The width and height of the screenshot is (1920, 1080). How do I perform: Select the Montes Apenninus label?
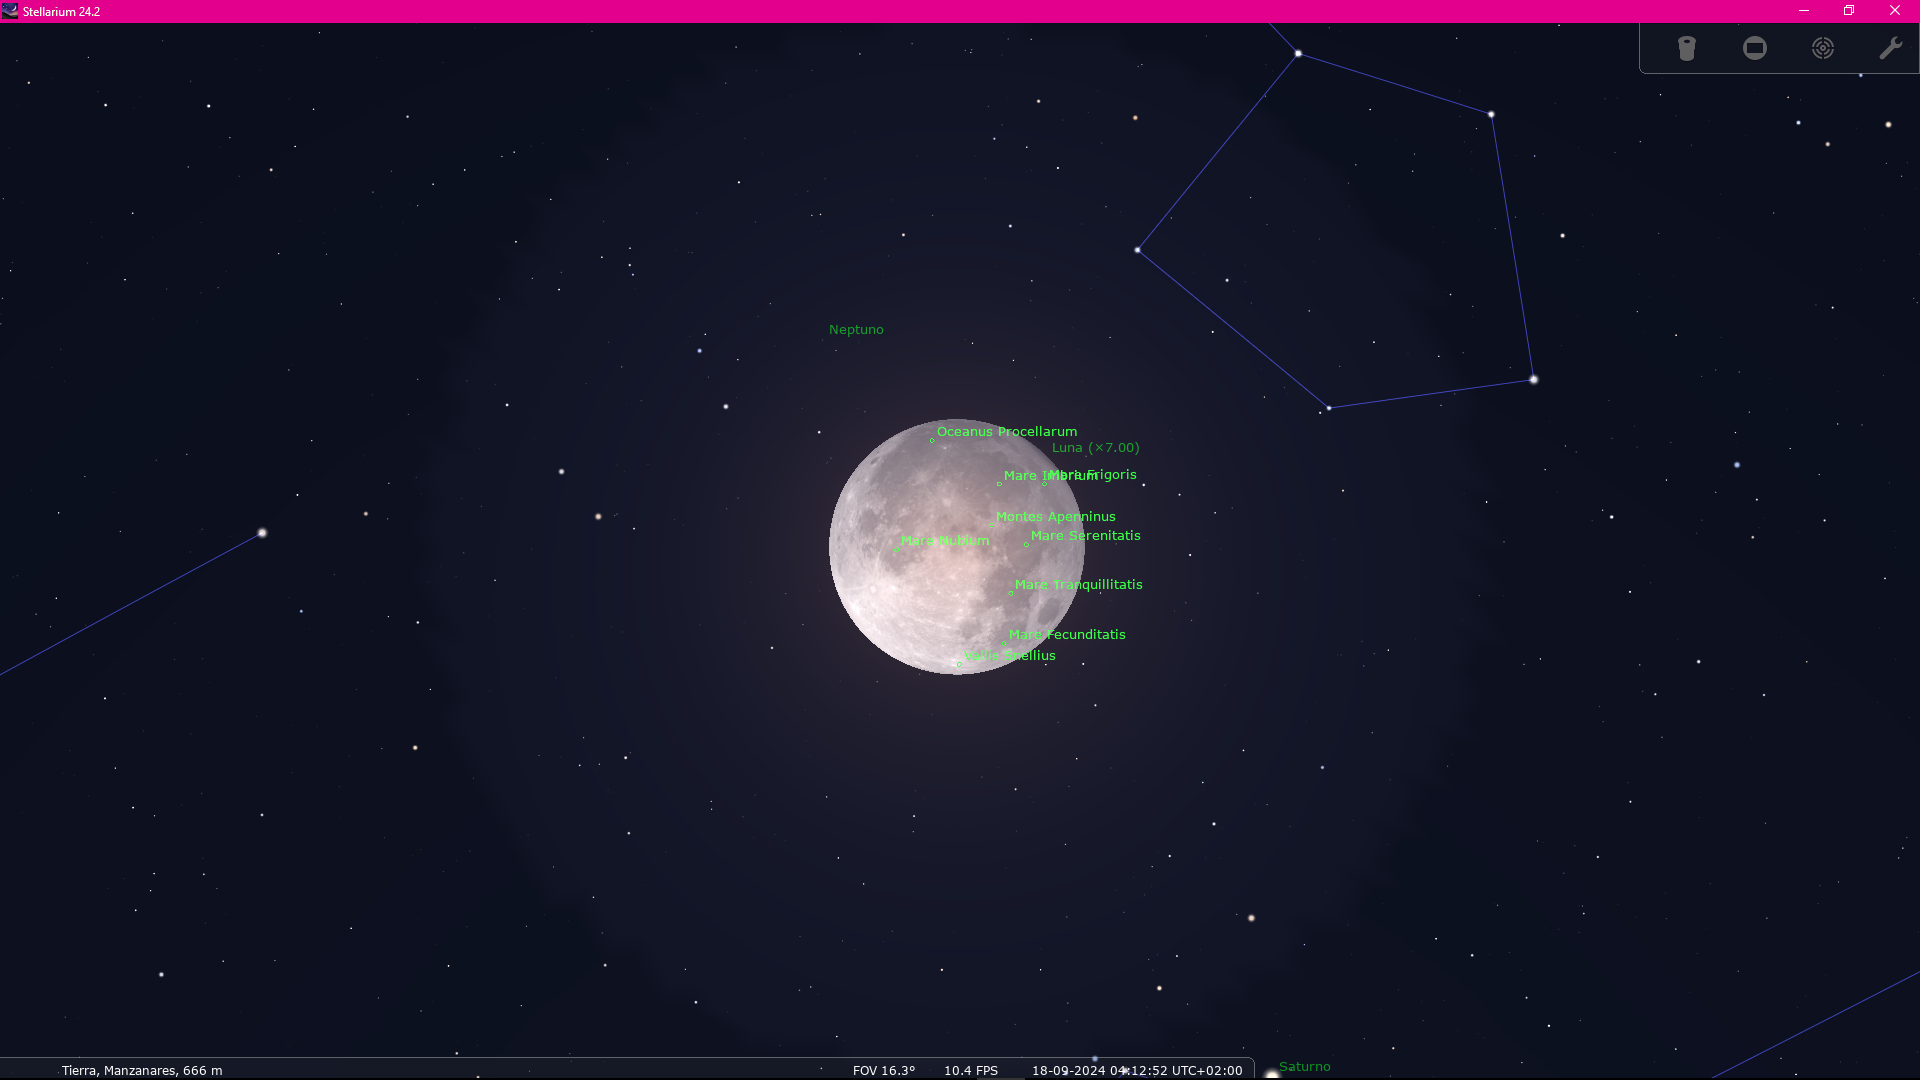(x=1055, y=517)
